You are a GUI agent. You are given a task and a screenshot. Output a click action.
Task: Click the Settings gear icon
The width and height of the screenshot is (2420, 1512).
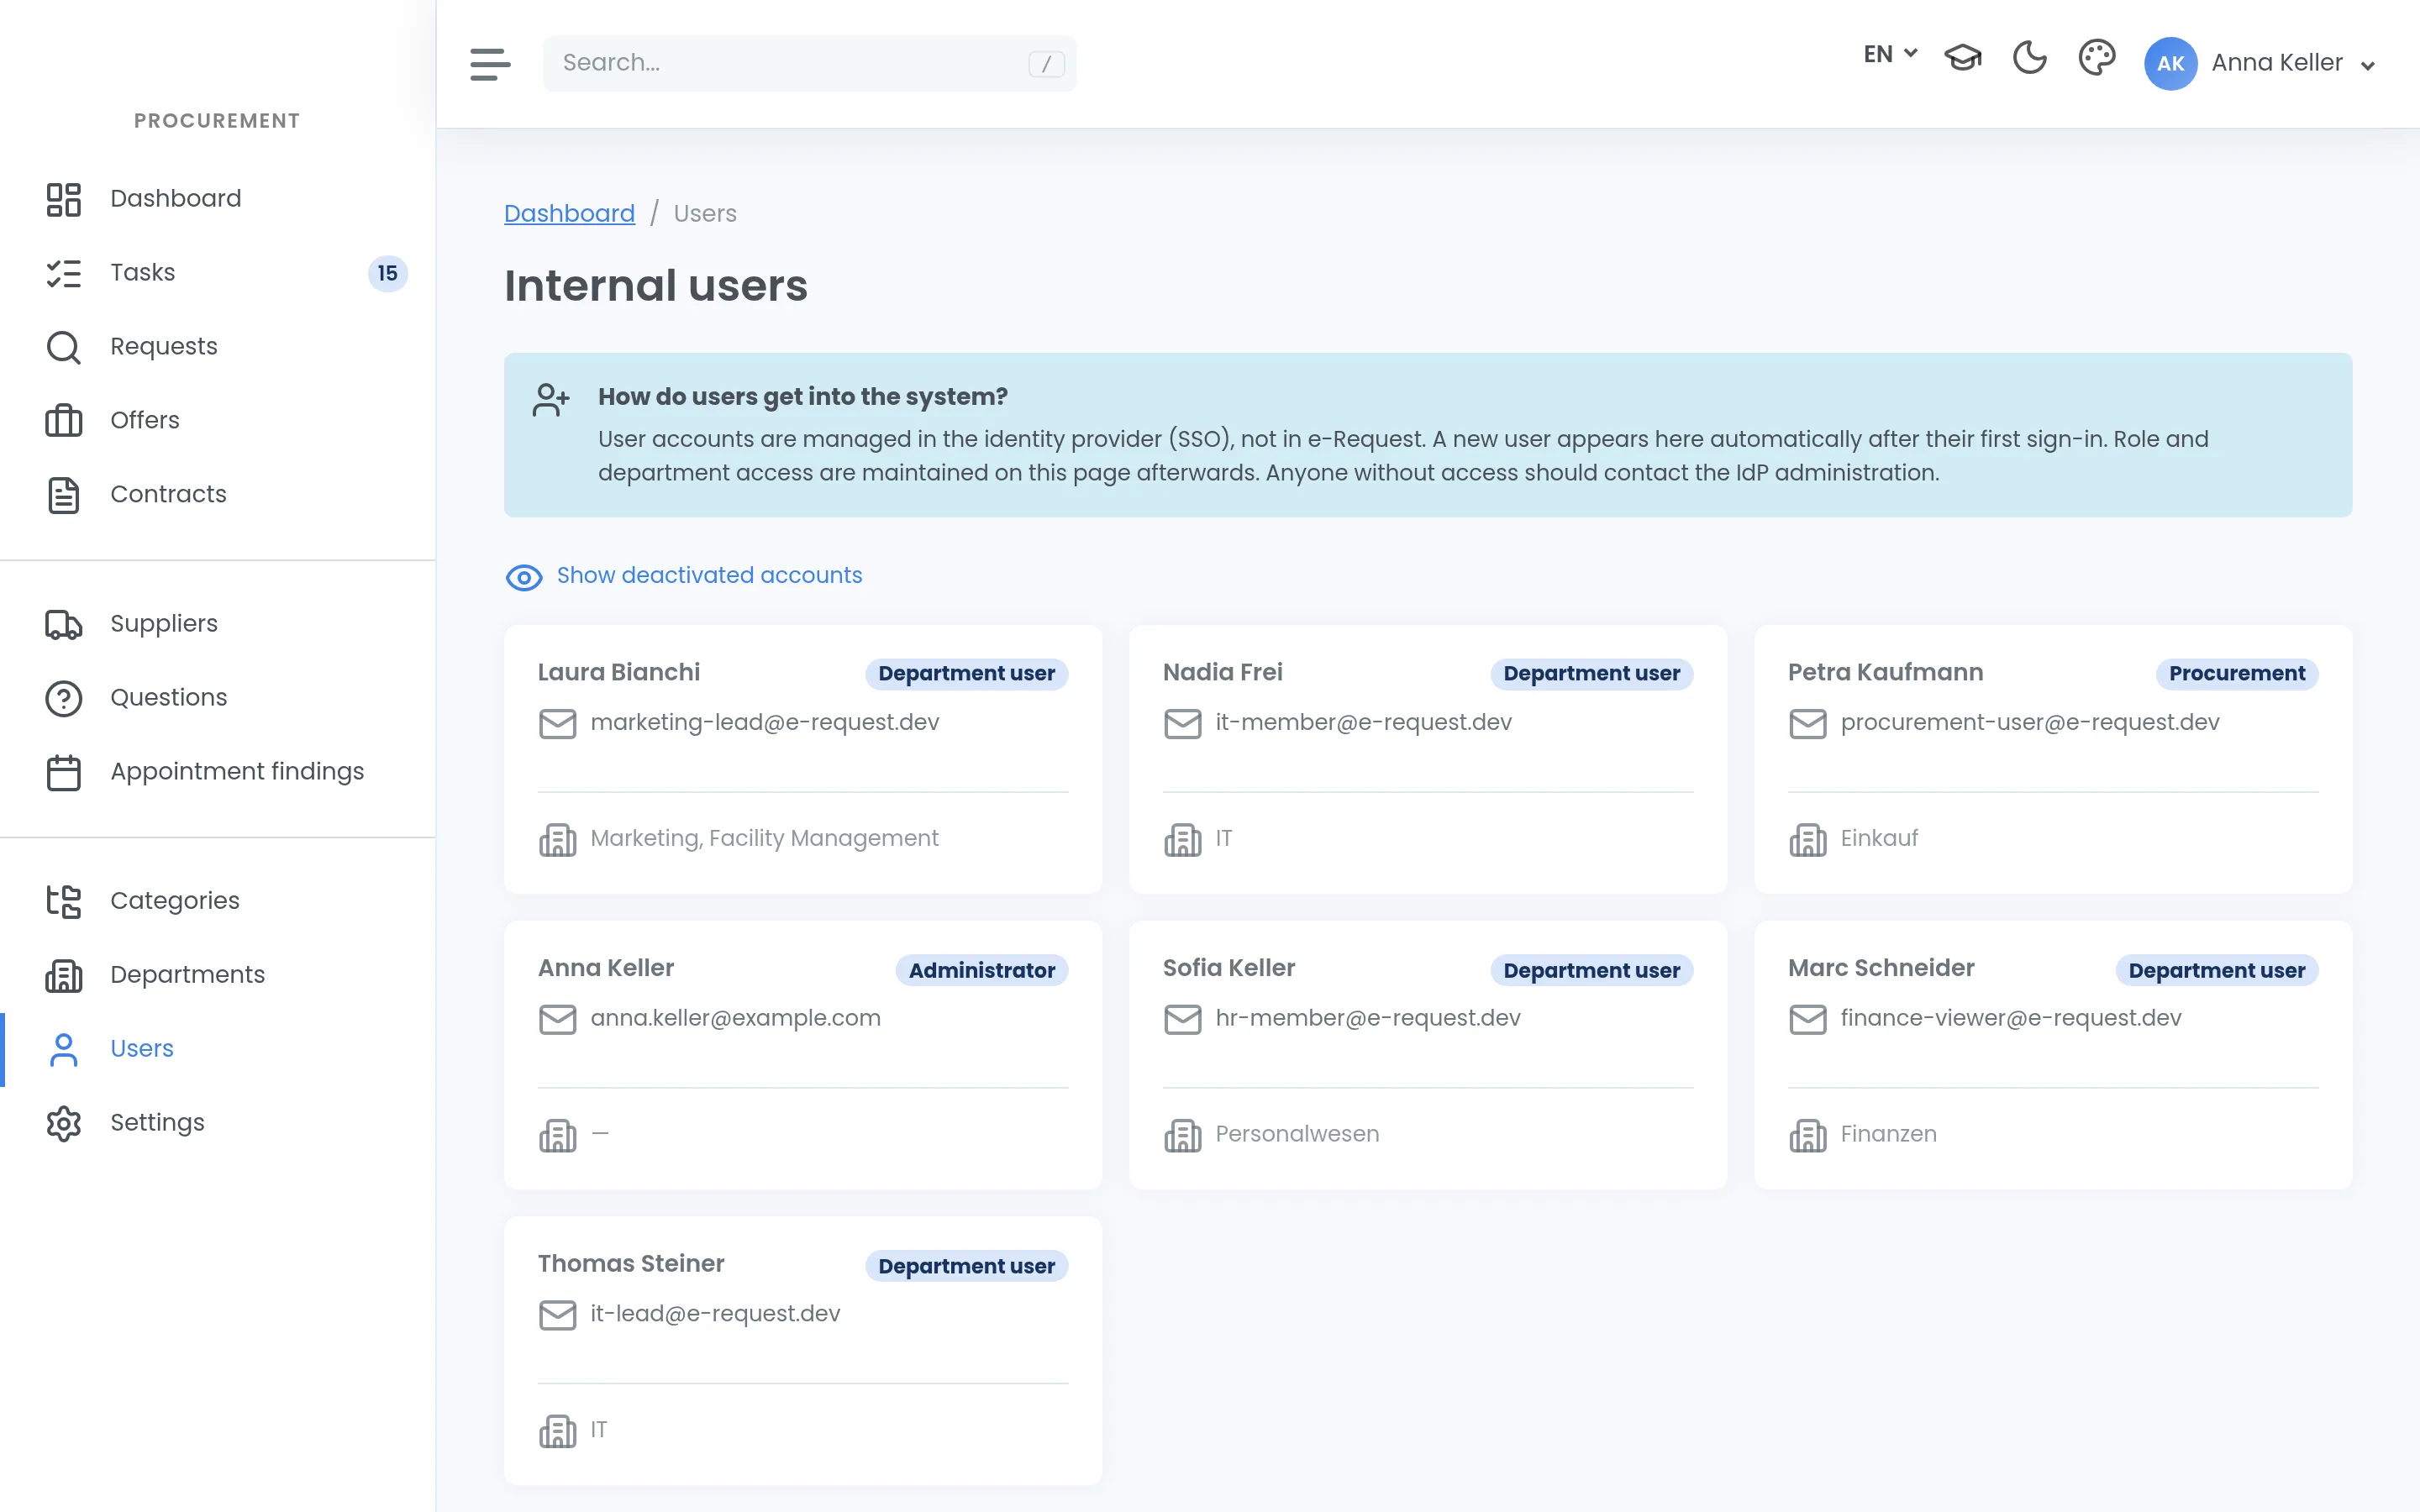pyautogui.click(x=64, y=1123)
